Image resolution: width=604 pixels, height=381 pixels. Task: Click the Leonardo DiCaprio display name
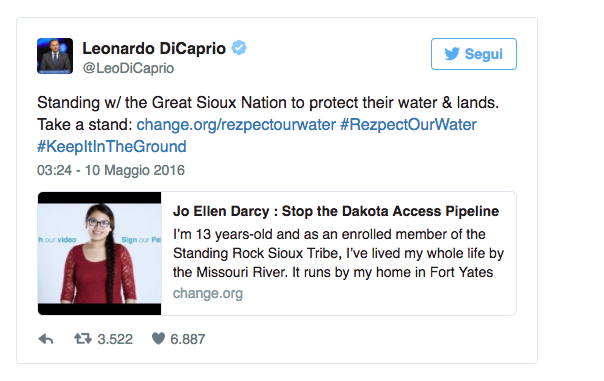point(154,49)
